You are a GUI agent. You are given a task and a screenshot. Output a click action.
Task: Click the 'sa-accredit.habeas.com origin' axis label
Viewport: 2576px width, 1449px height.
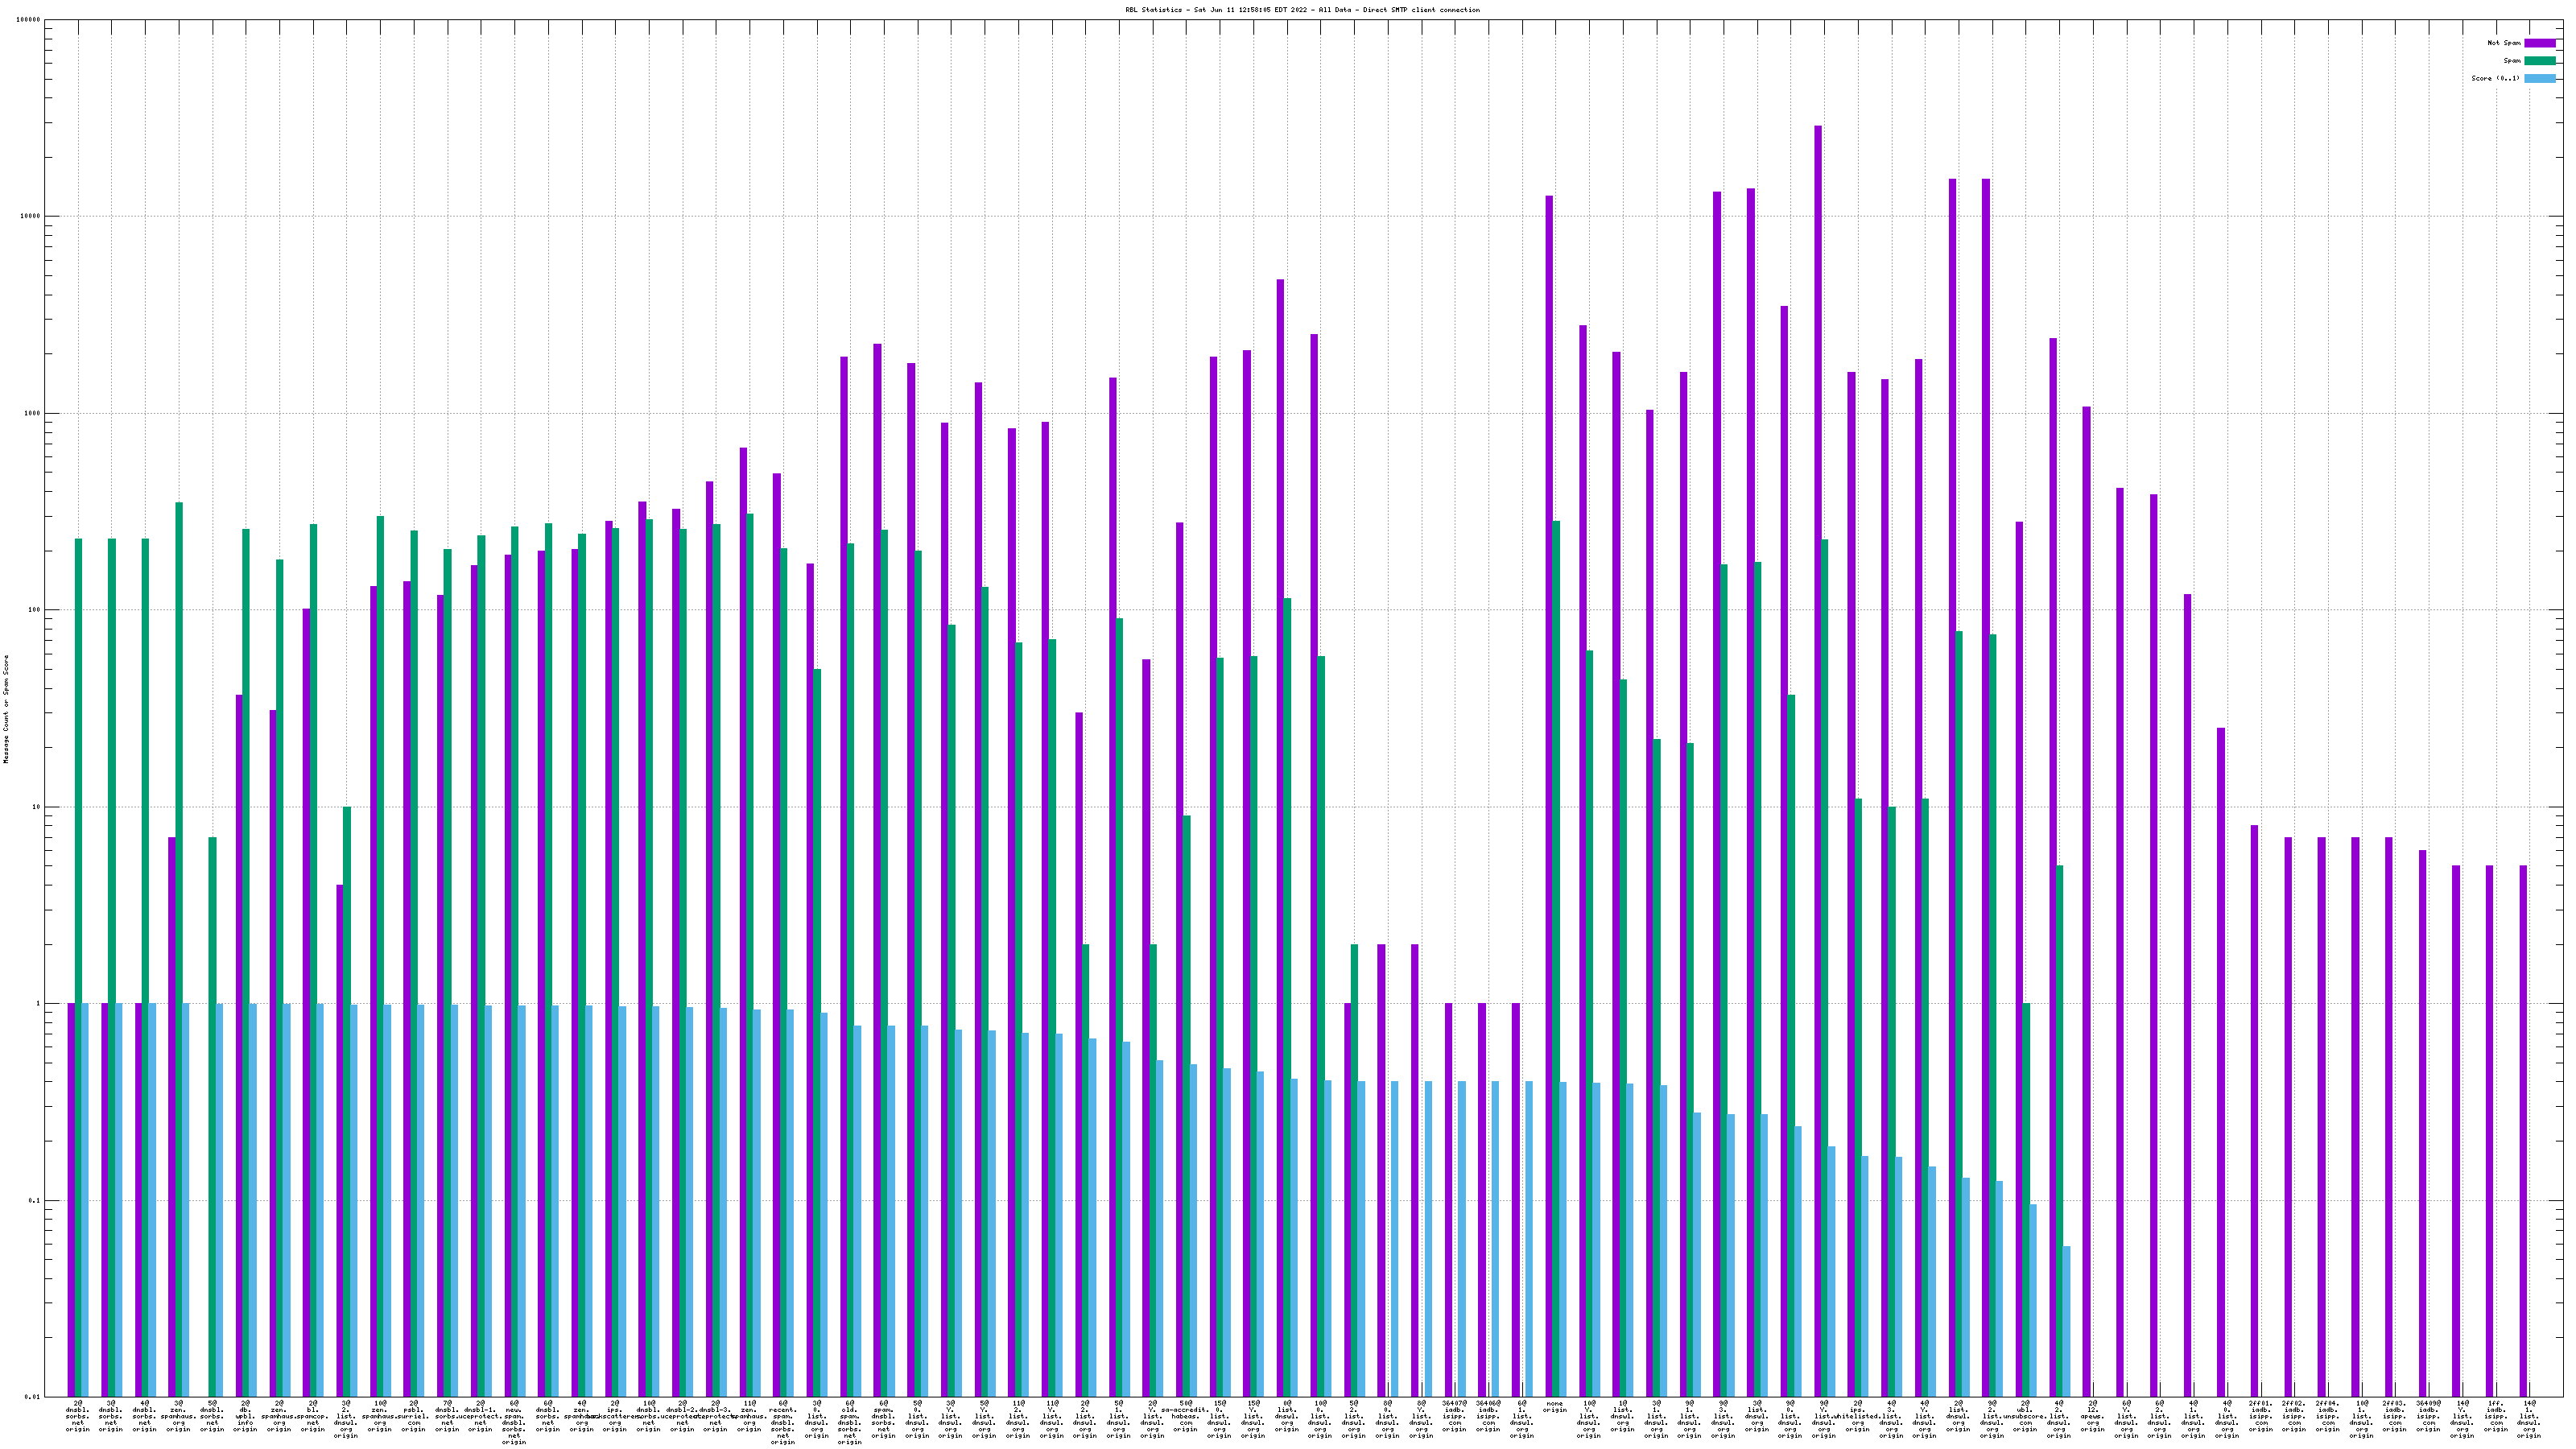coord(1186,1416)
